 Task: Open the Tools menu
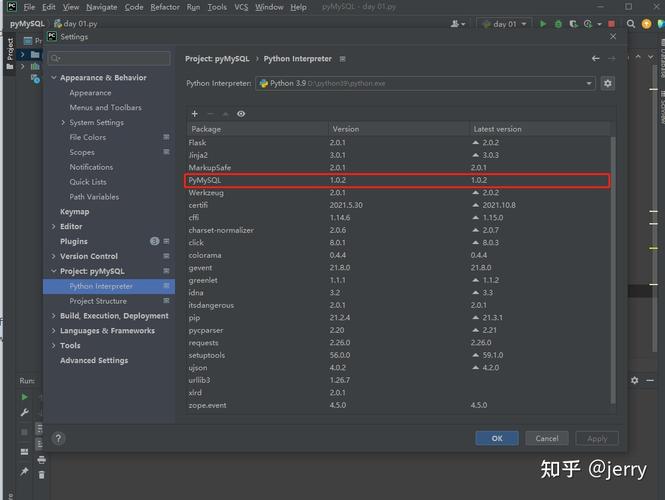coord(217,7)
